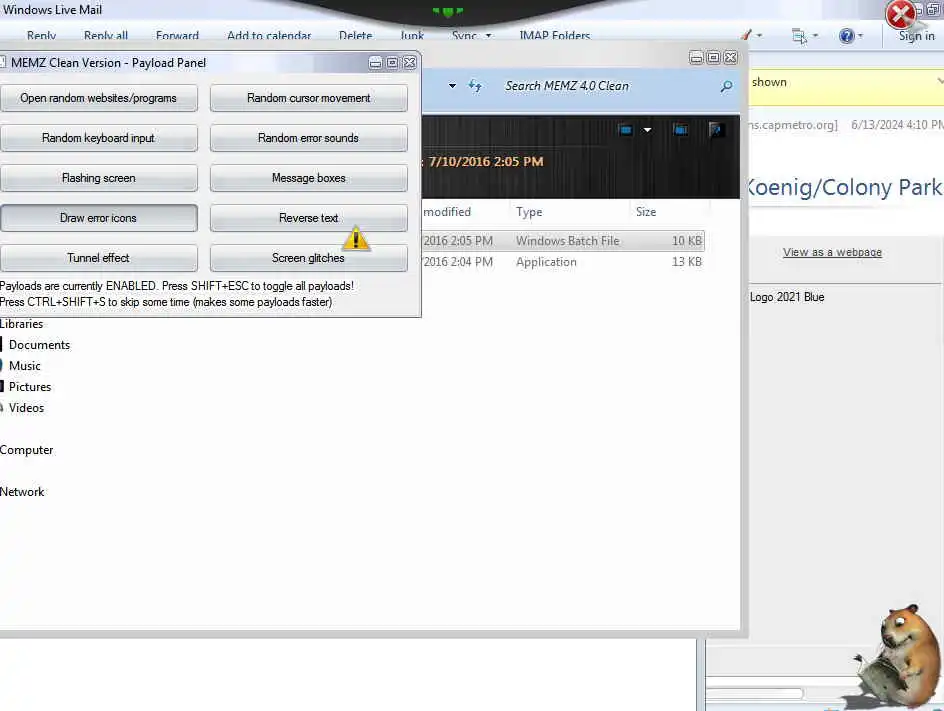
Task: Click the hamster reading newspaper figure
Action: [896, 657]
